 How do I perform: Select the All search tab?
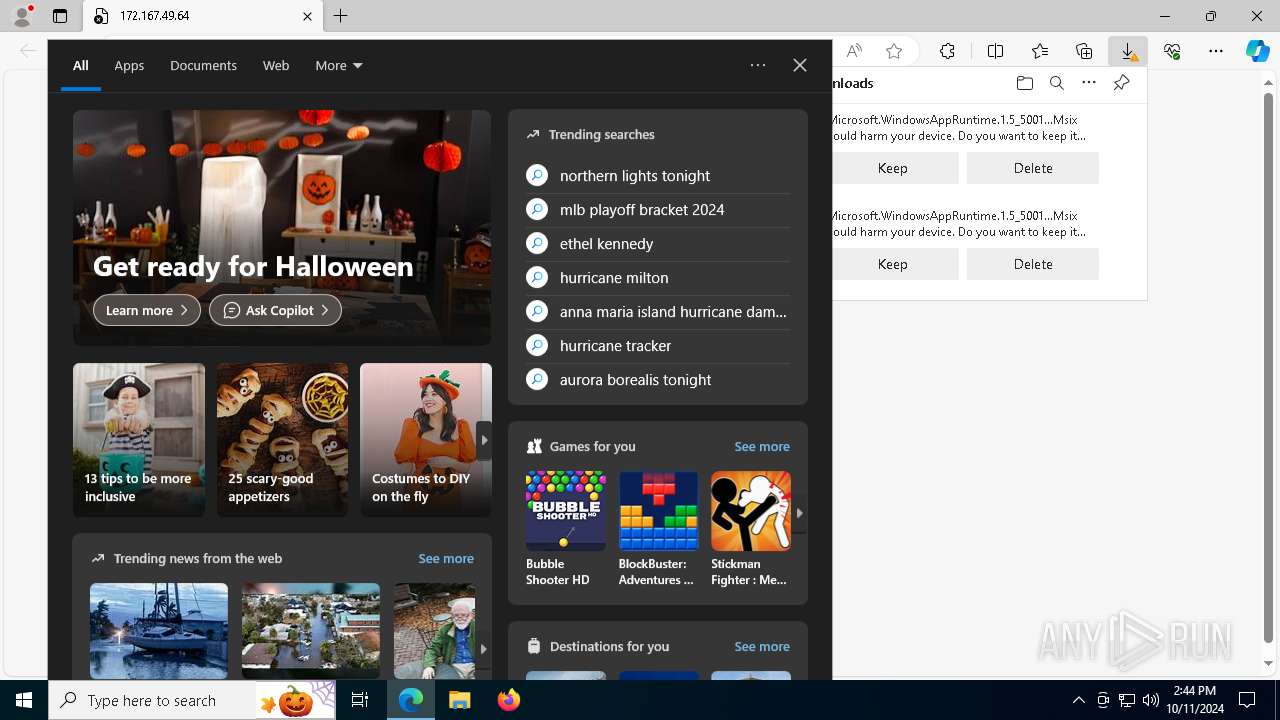pyautogui.click(x=81, y=65)
